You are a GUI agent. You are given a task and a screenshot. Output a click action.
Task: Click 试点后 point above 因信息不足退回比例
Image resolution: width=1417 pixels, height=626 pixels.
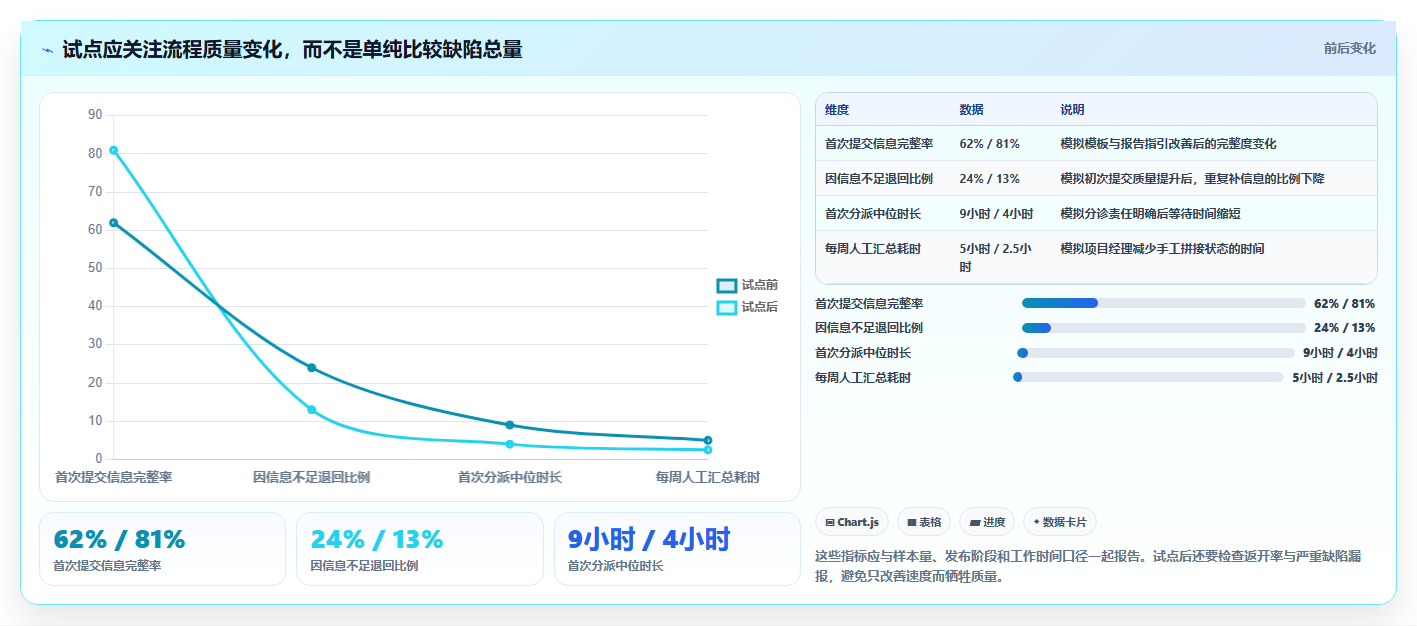312,410
